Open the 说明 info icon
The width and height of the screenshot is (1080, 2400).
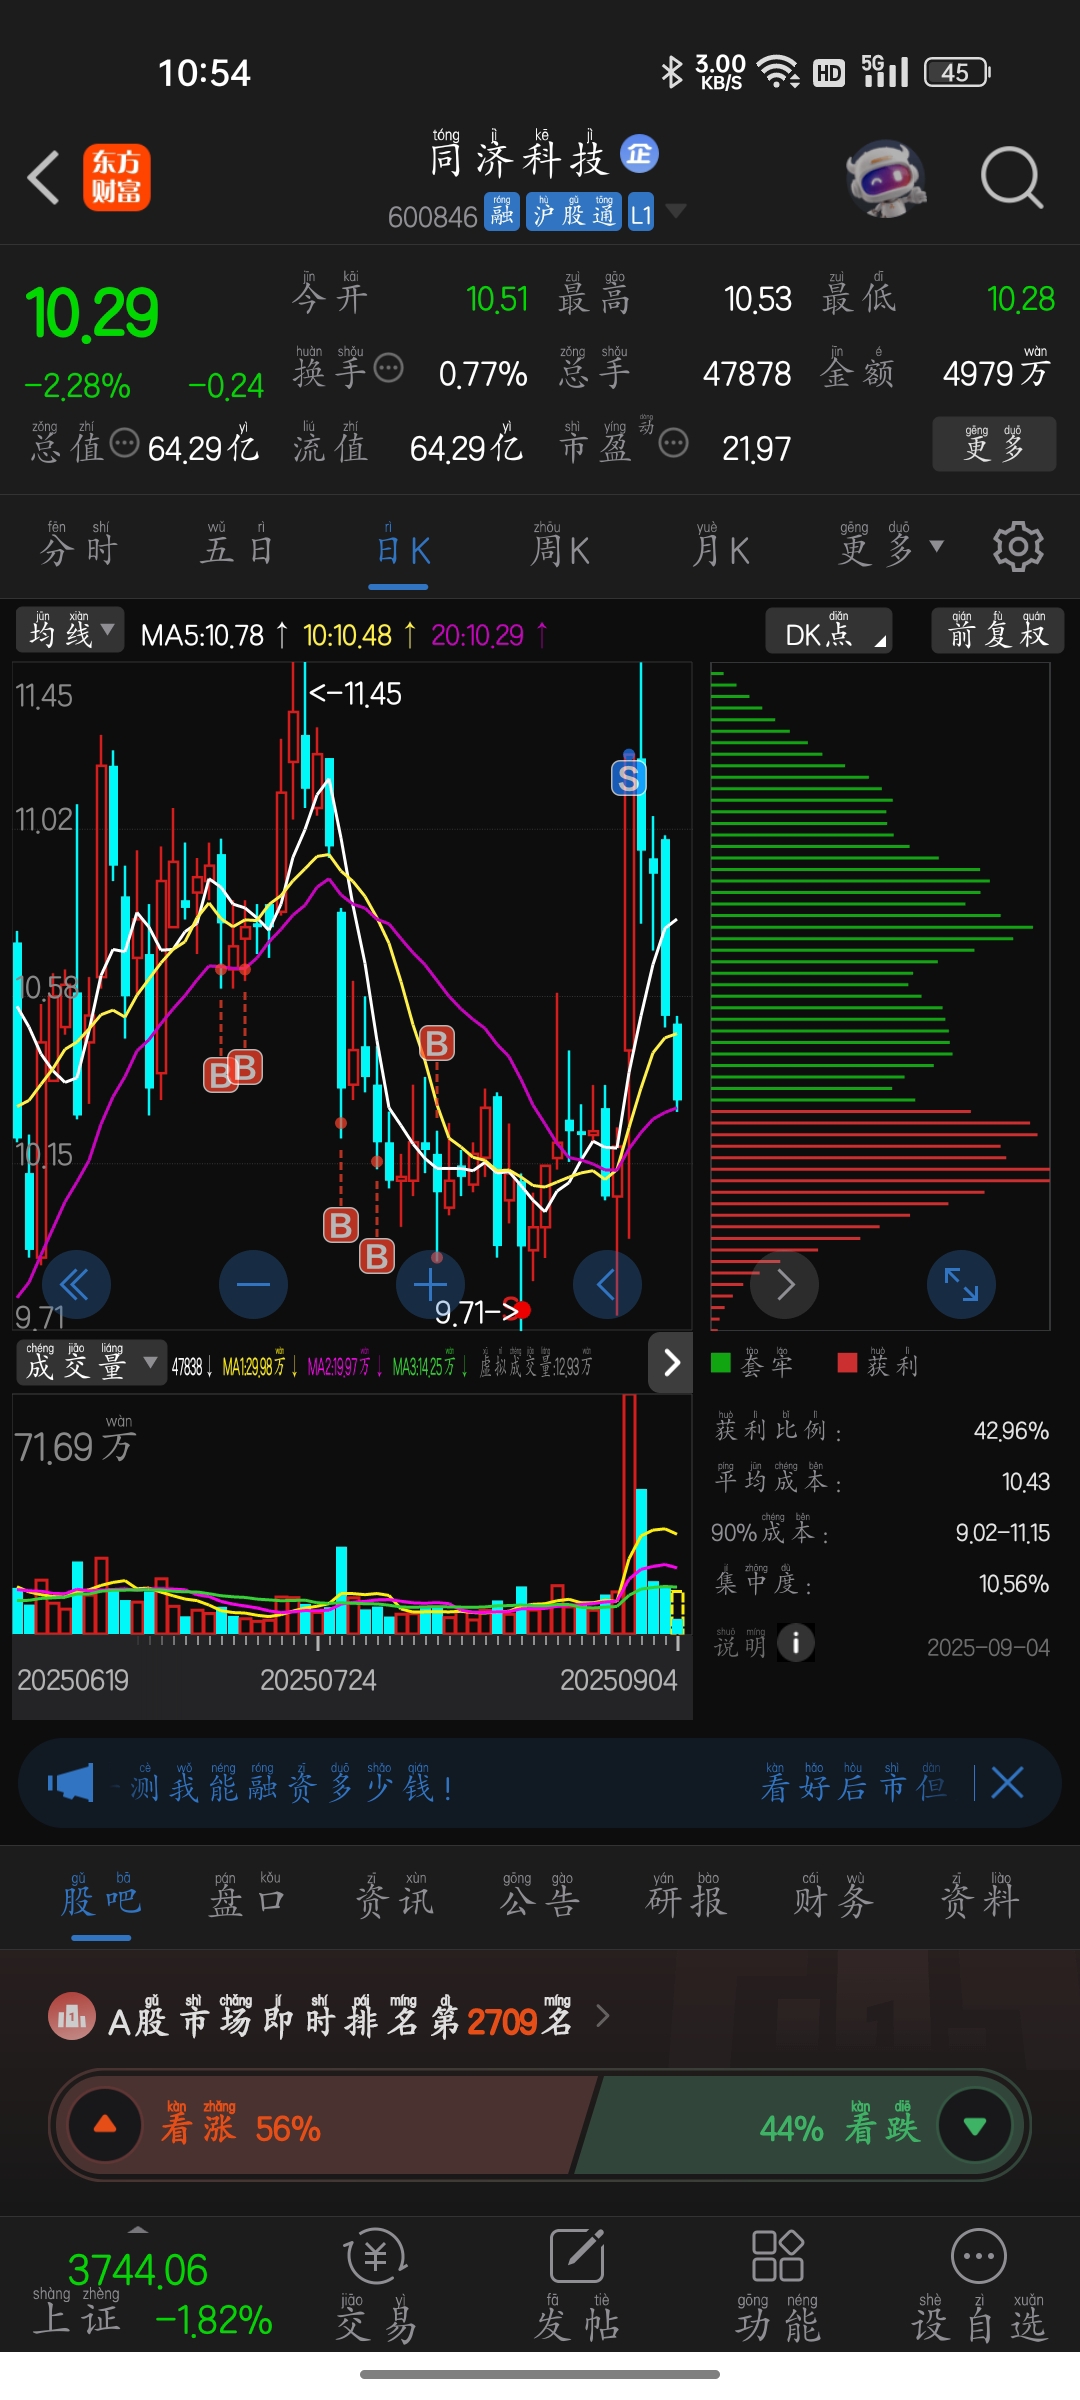coord(796,1642)
